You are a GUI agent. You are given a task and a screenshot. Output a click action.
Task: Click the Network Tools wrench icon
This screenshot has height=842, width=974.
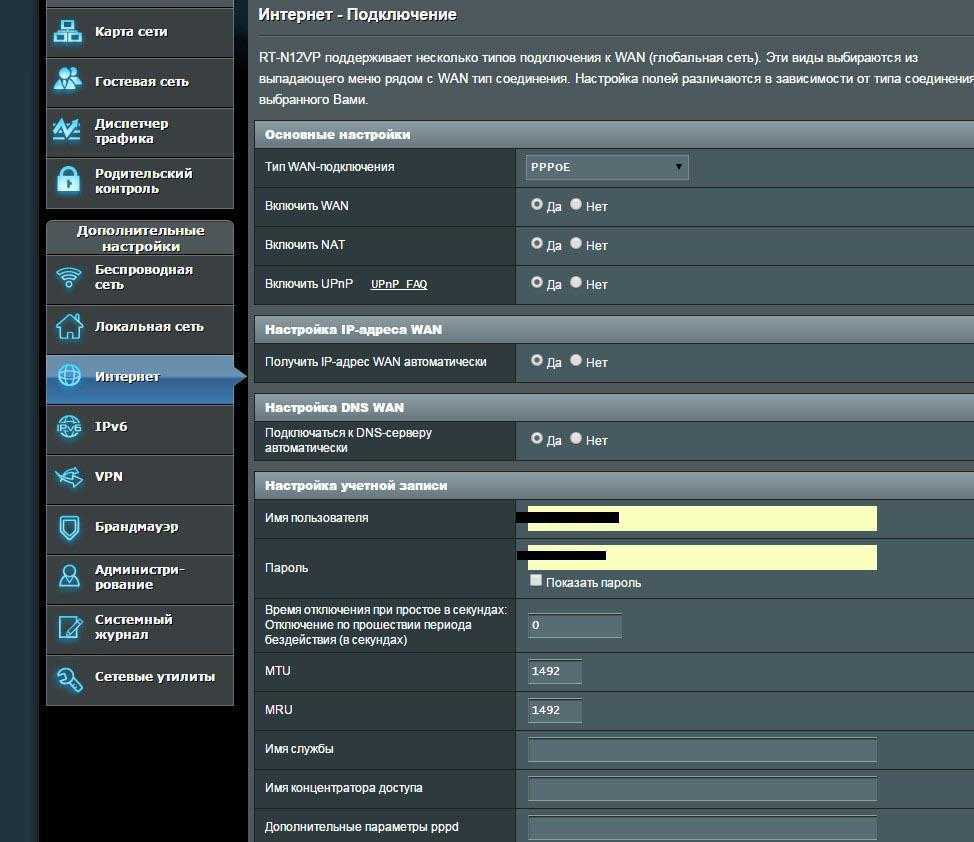coord(69,679)
